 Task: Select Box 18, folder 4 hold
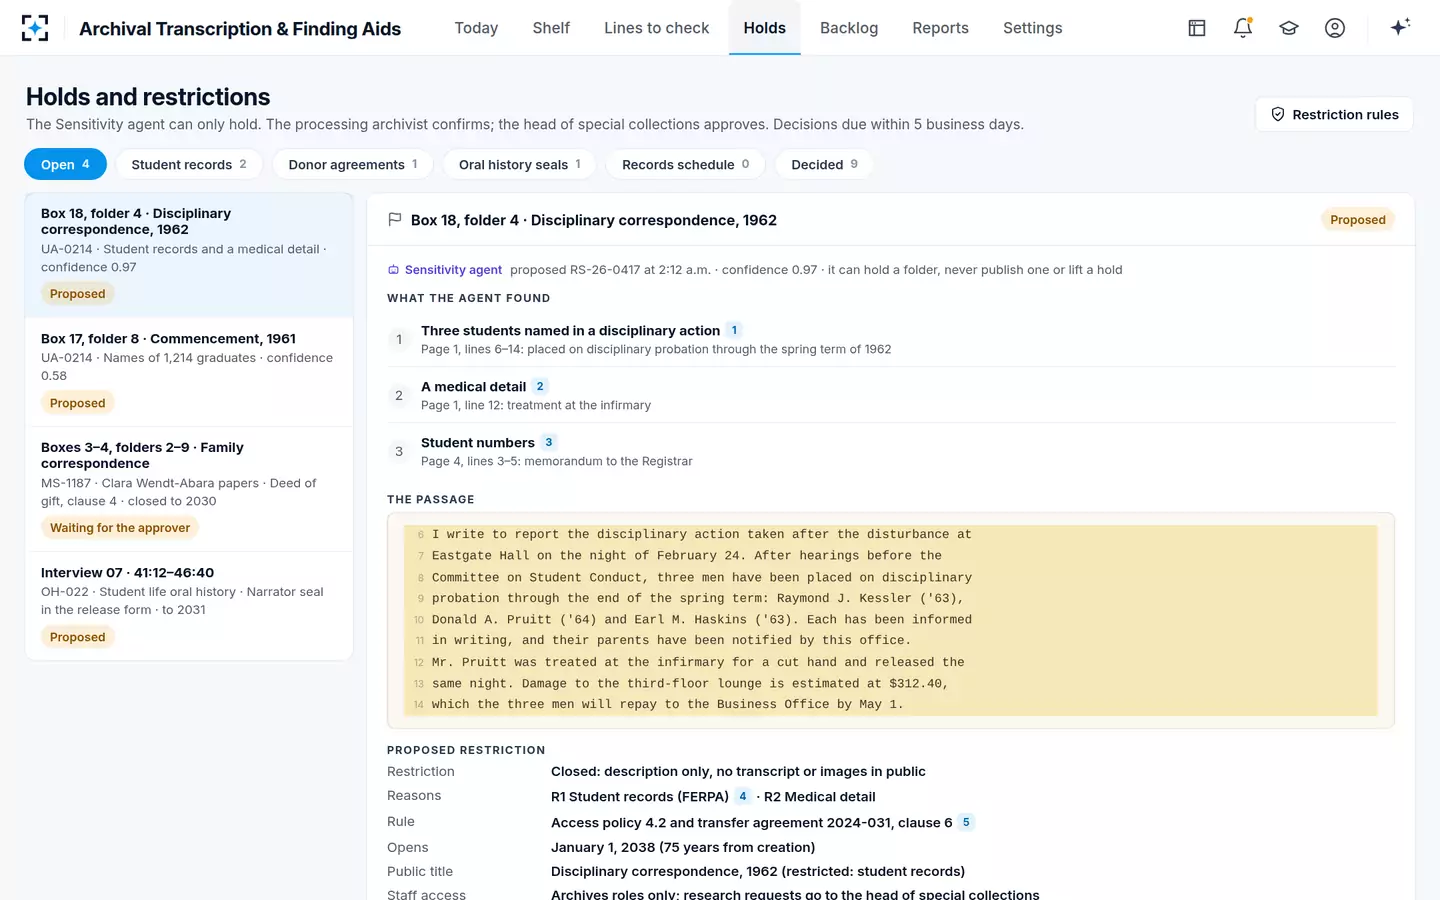(x=189, y=255)
